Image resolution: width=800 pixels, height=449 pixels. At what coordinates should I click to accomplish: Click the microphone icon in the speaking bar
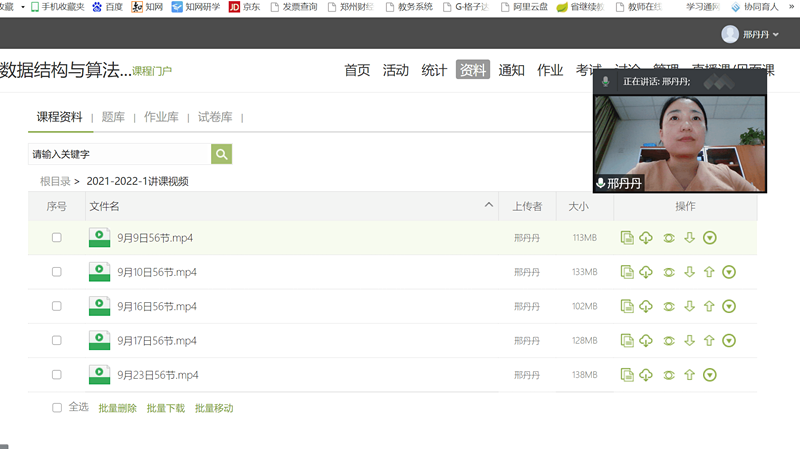[606, 82]
